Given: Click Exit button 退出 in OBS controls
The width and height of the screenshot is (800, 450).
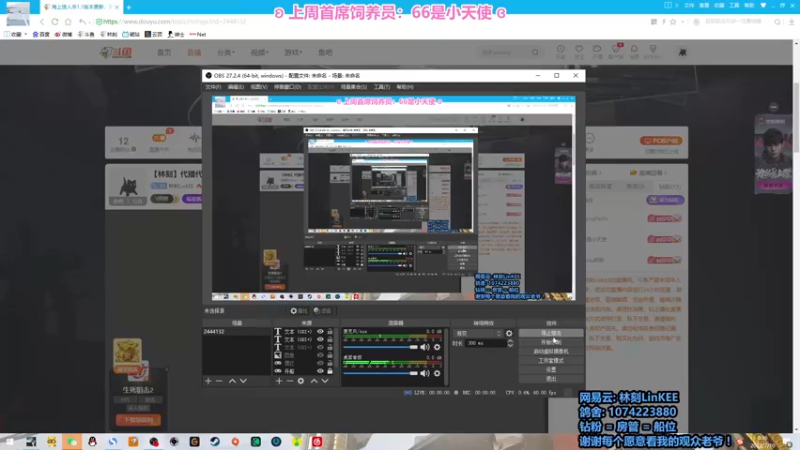Looking at the screenshot, I should coord(551,379).
